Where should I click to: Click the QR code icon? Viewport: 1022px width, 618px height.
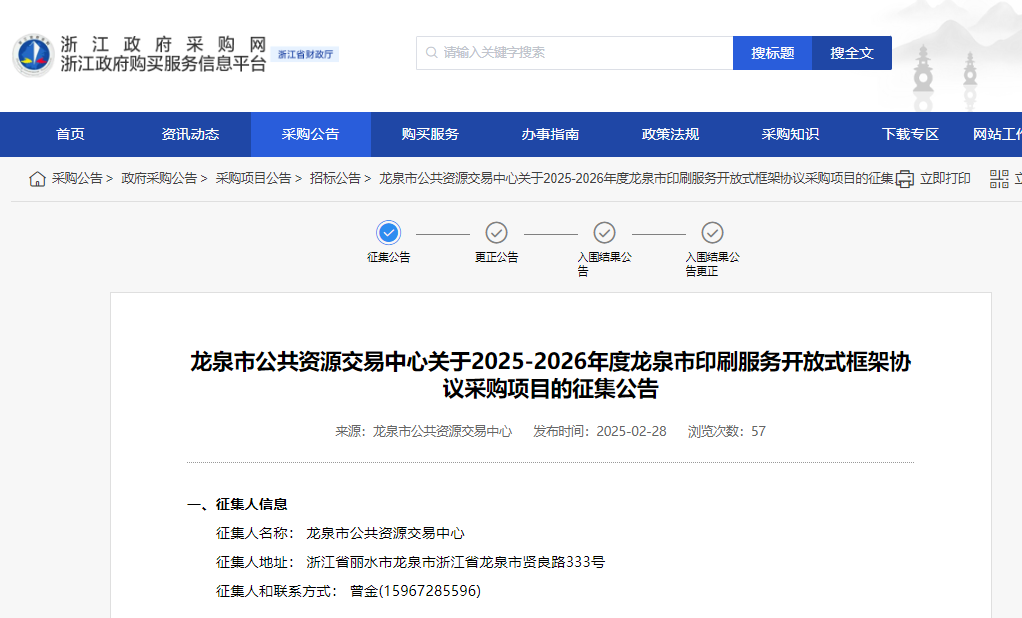pyautogui.click(x=999, y=179)
